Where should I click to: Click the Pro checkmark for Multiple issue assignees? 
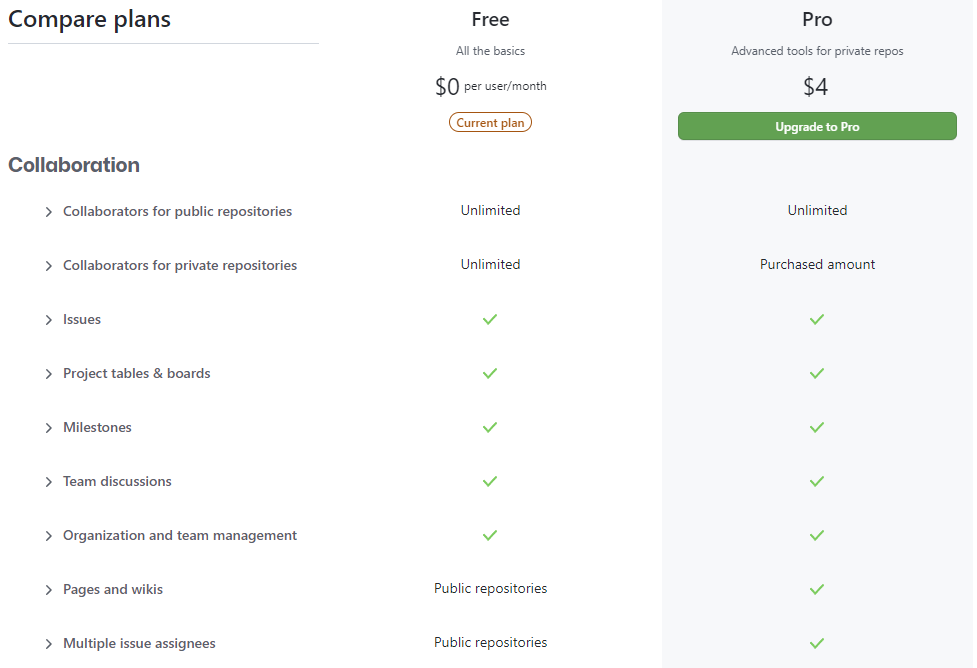pos(816,643)
